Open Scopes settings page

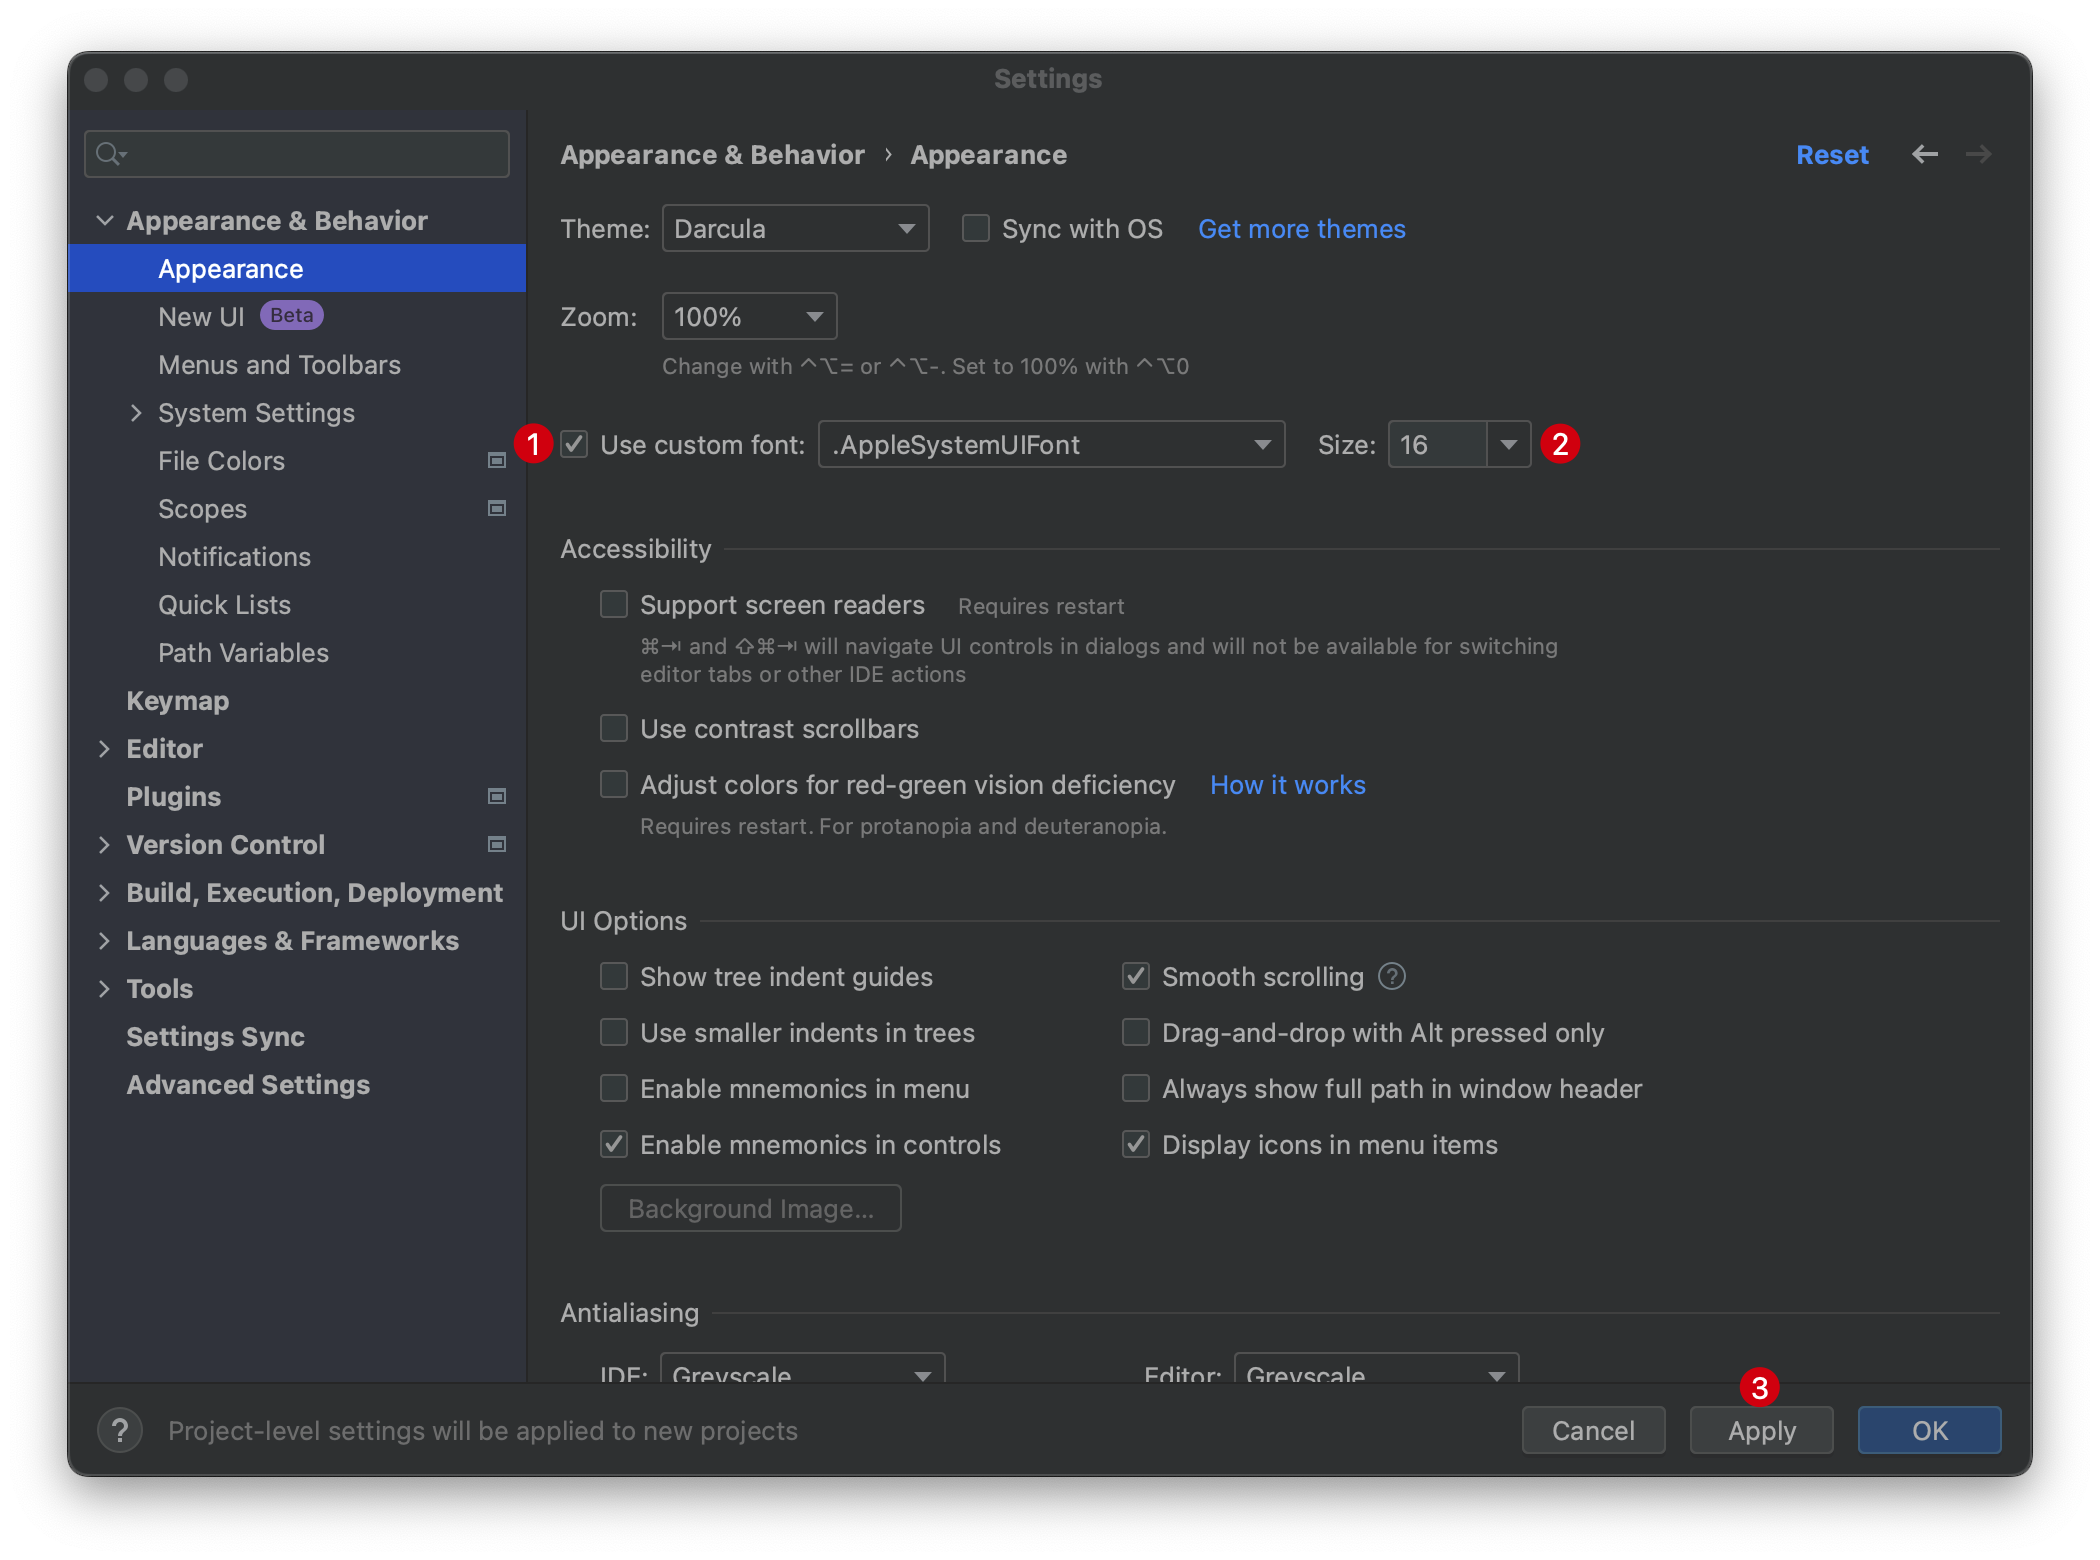202,508
